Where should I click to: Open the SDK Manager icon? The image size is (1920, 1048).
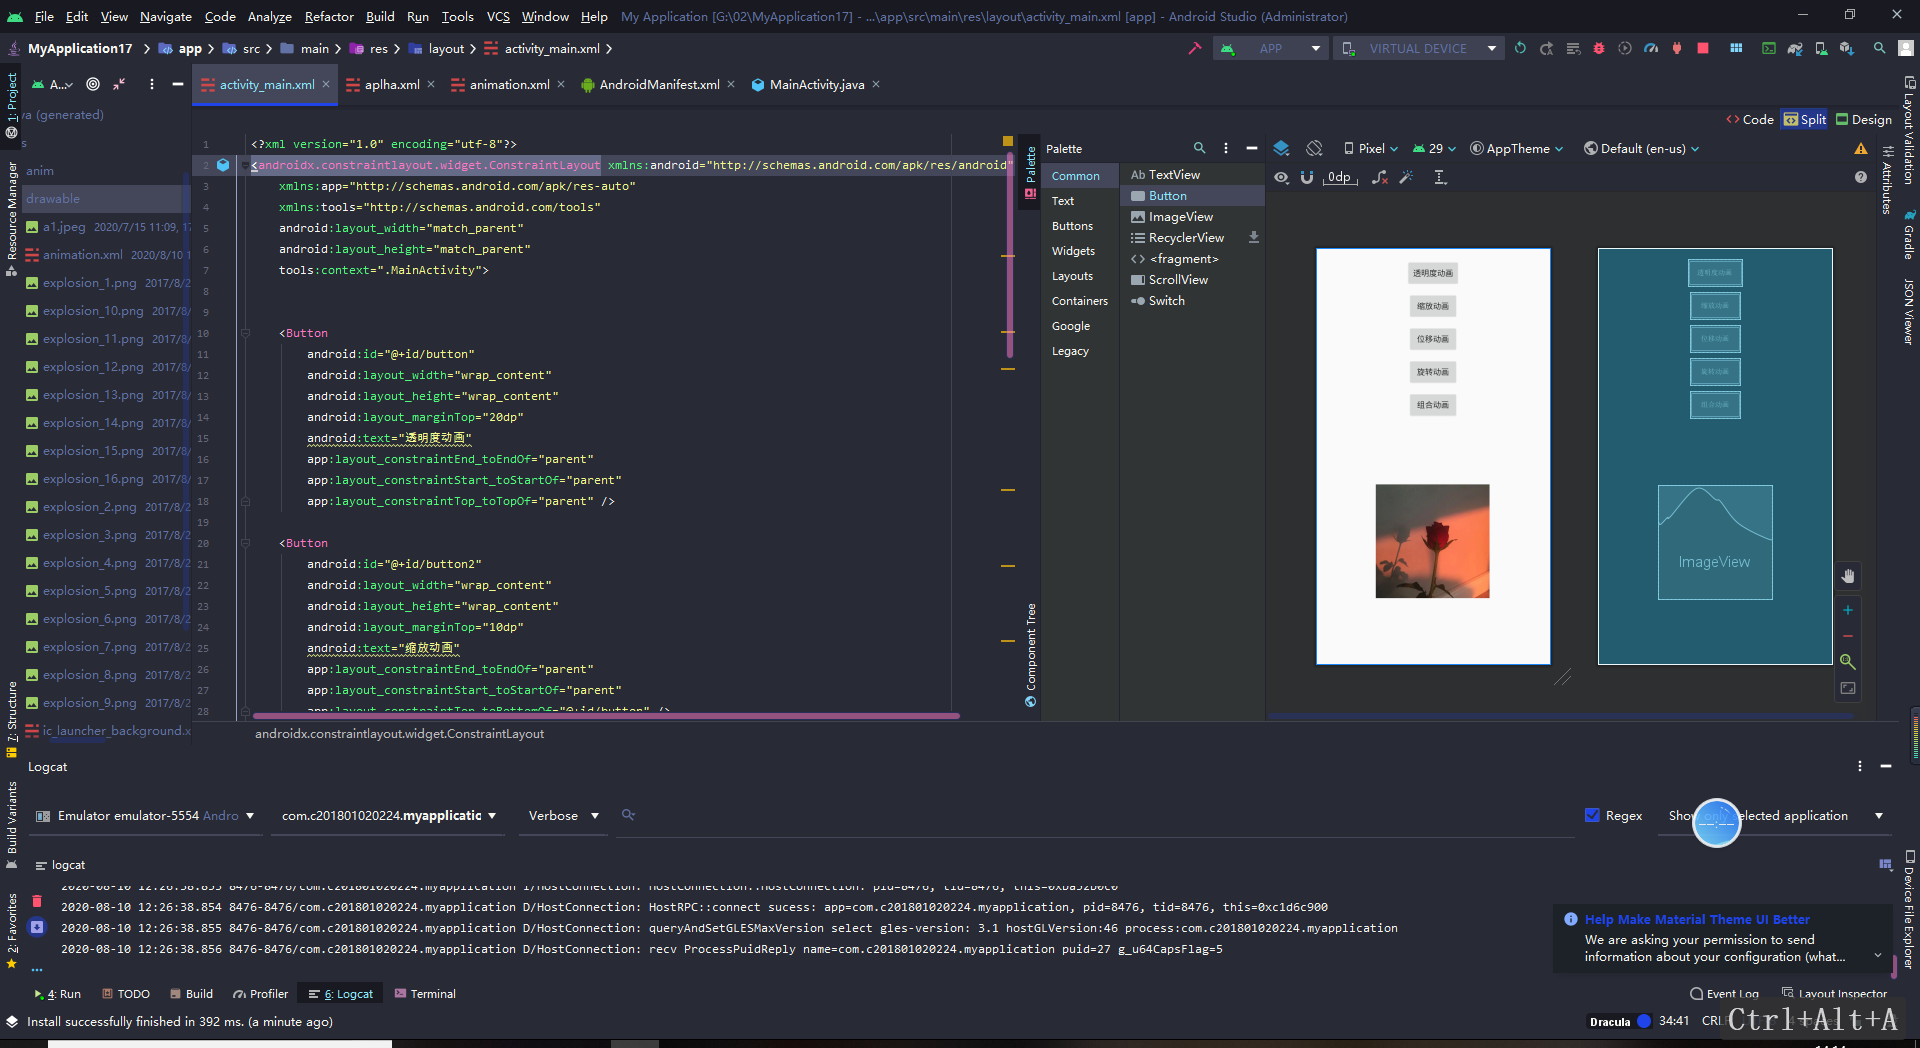coord(1847,48)
